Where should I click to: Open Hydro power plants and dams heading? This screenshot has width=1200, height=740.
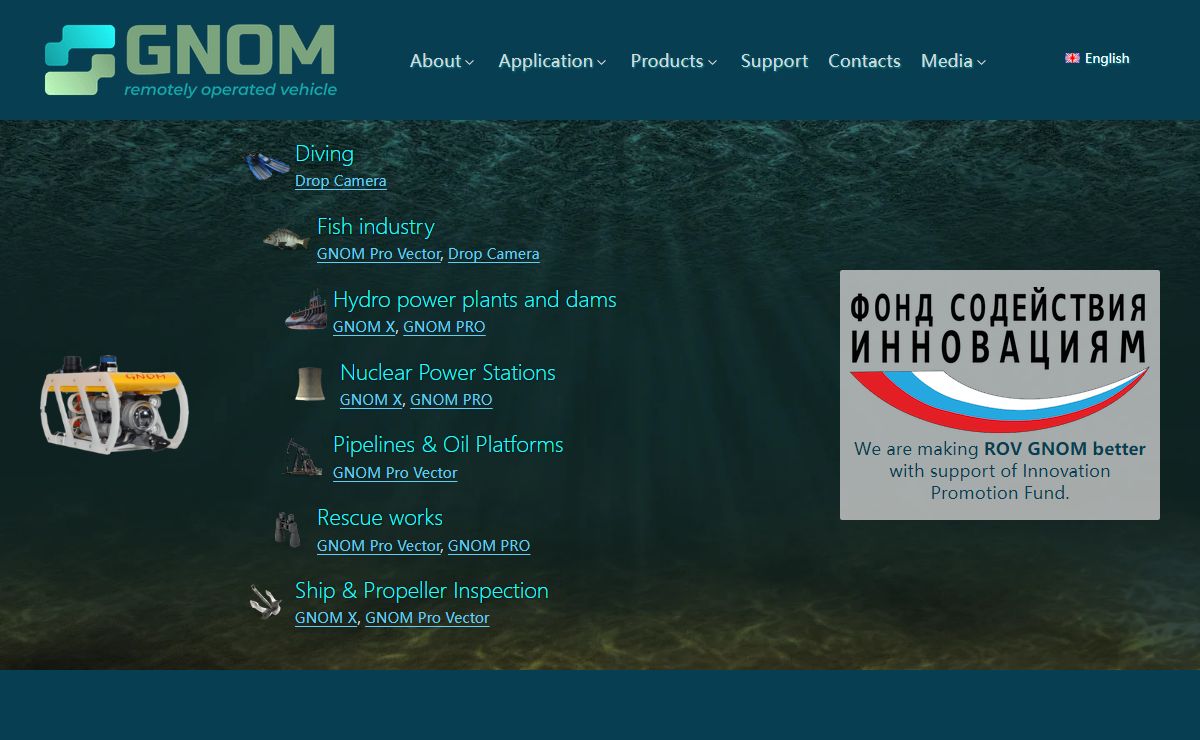point(474,300)
